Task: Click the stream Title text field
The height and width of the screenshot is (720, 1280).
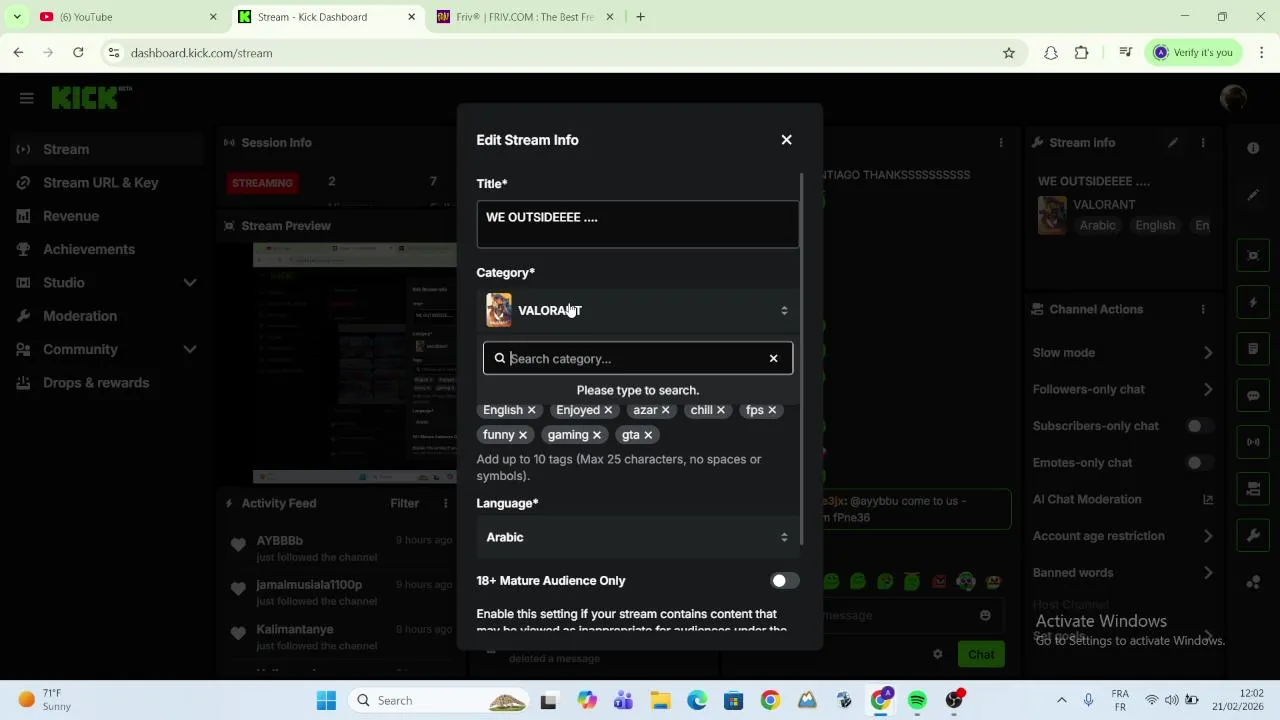Action: [x=638, y=223]
